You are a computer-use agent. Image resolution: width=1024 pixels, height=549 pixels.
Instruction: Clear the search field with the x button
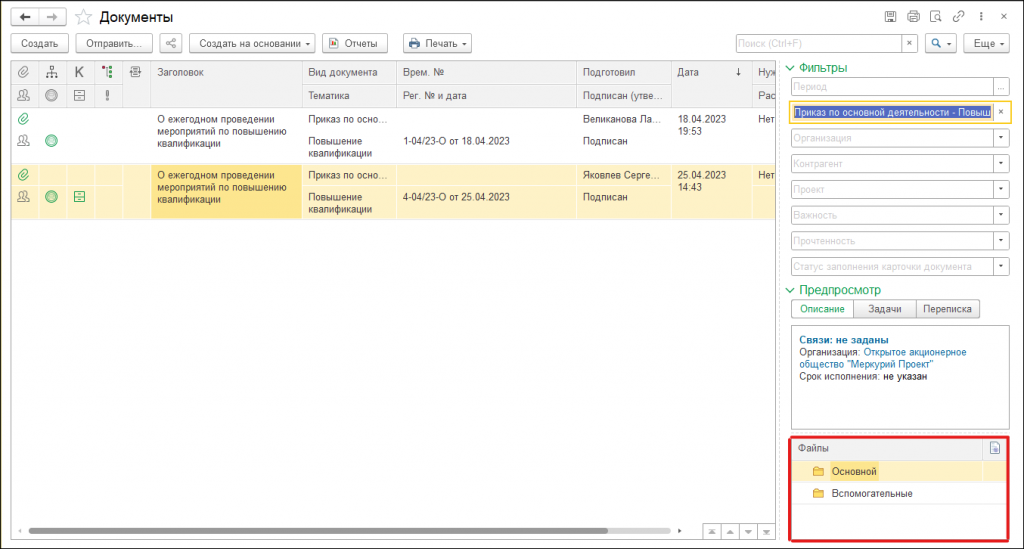point(909,43)
